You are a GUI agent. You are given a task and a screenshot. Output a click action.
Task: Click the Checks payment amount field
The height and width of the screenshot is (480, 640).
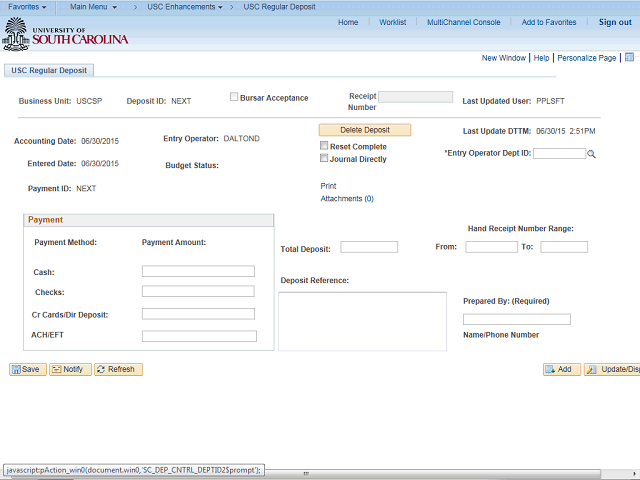[198, 291]
